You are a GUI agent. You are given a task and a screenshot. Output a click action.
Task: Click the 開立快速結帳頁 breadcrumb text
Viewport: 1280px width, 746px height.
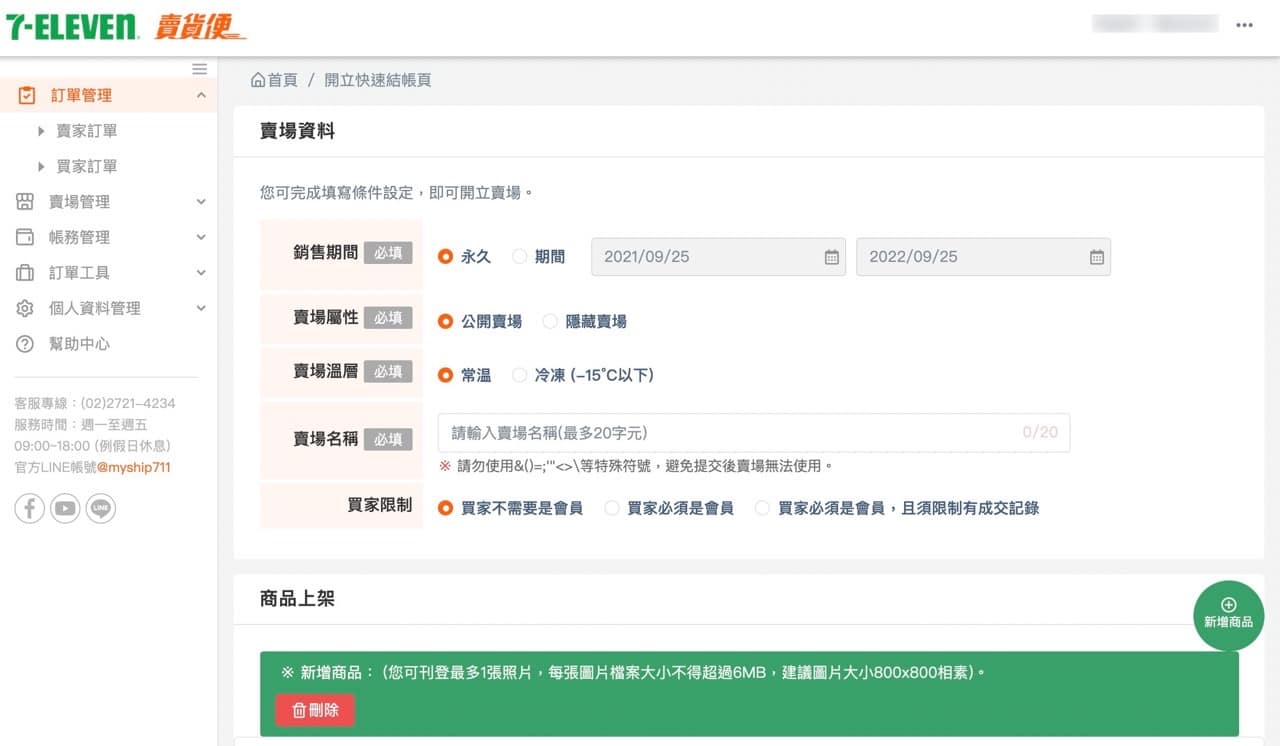[x=378, y=80]
